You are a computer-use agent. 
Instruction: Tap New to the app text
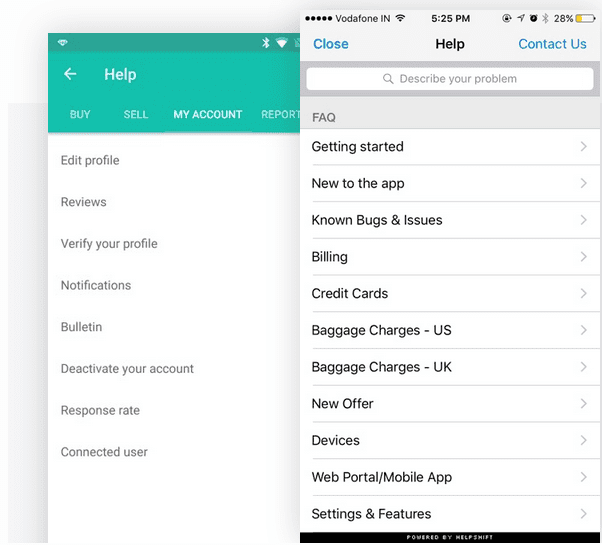click(x=358, y=183)
